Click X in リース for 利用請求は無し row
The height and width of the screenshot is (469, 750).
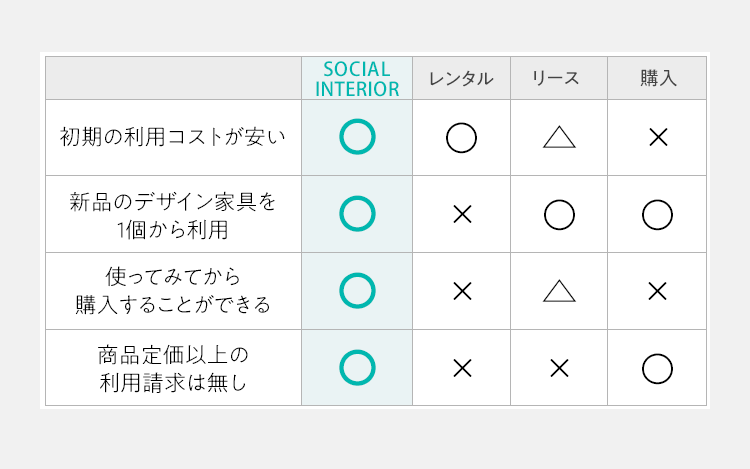[559, 369]
